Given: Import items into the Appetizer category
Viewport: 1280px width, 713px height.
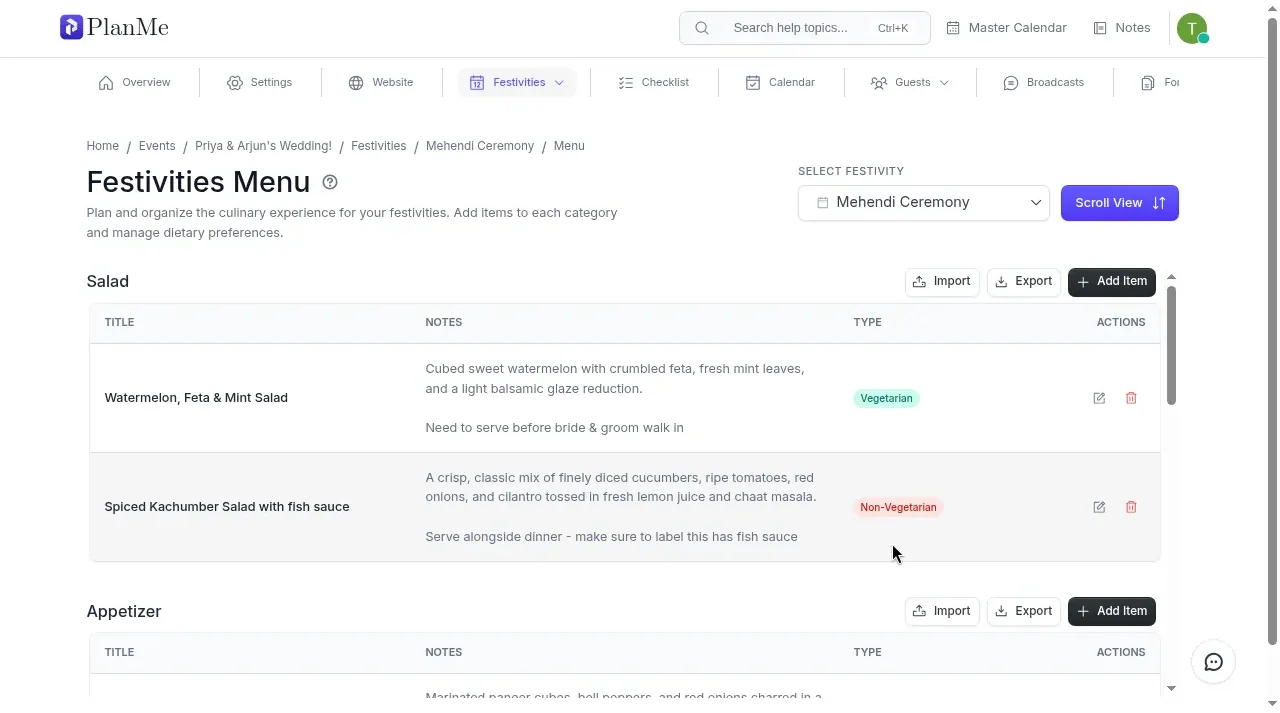Looking at the screenshot, I should (942, 612).
